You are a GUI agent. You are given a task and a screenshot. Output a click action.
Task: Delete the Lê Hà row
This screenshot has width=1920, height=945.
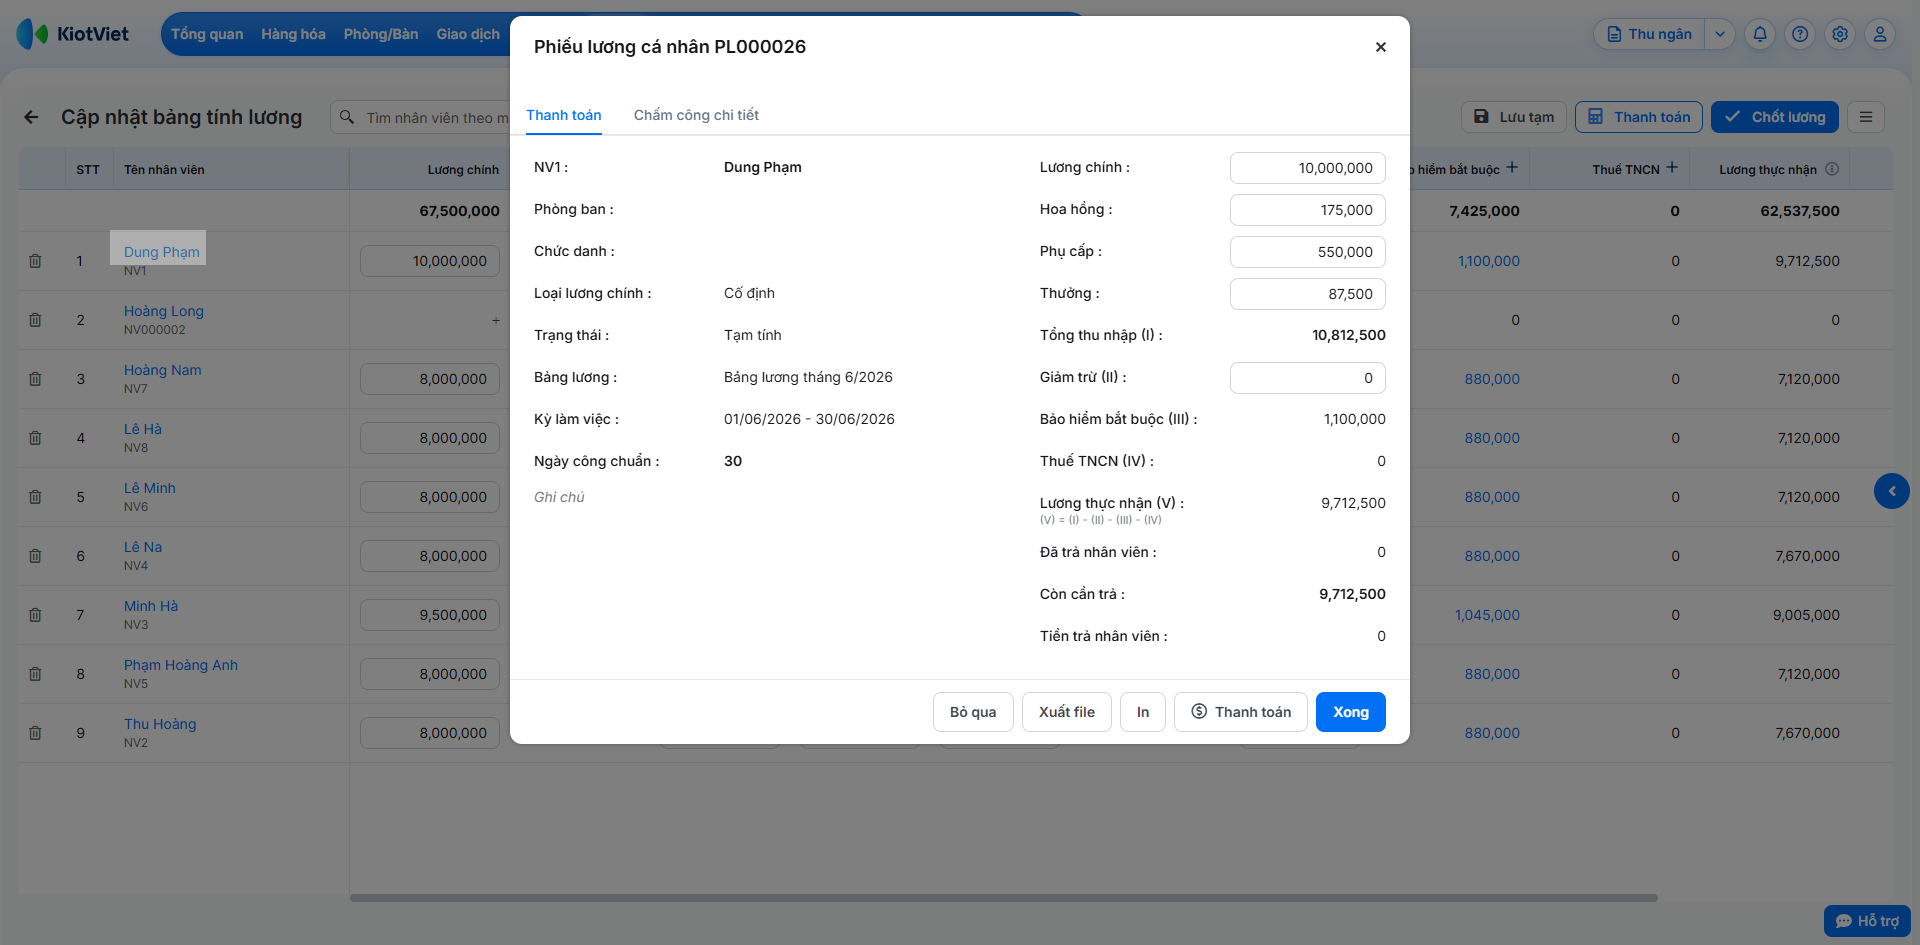pyautogui.click(x=35, y=438)
